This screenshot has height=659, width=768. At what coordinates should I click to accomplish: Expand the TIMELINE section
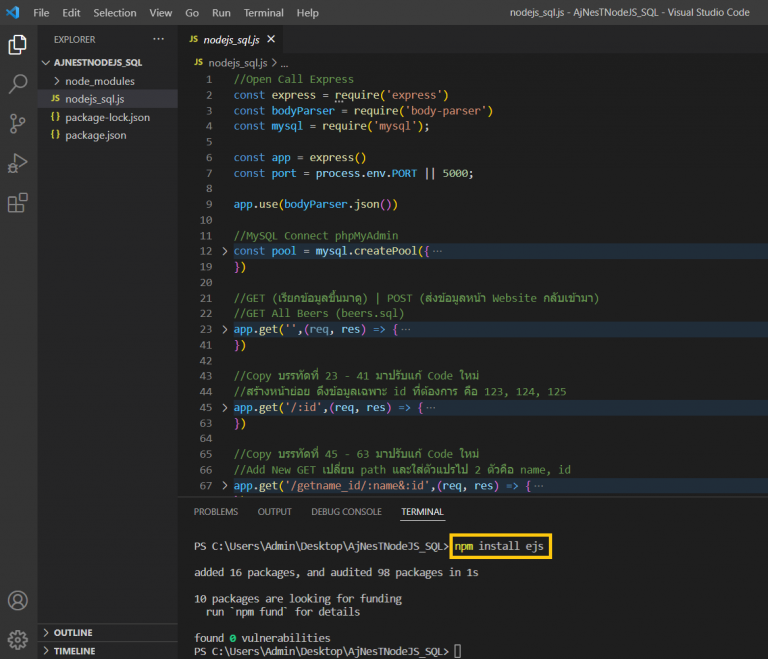click(75, 651)
